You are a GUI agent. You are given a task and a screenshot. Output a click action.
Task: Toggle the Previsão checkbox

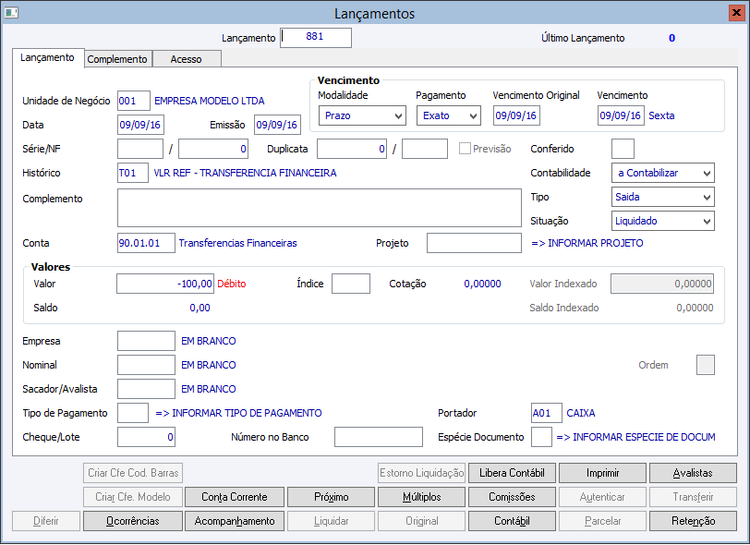click(x=465, y=149)
